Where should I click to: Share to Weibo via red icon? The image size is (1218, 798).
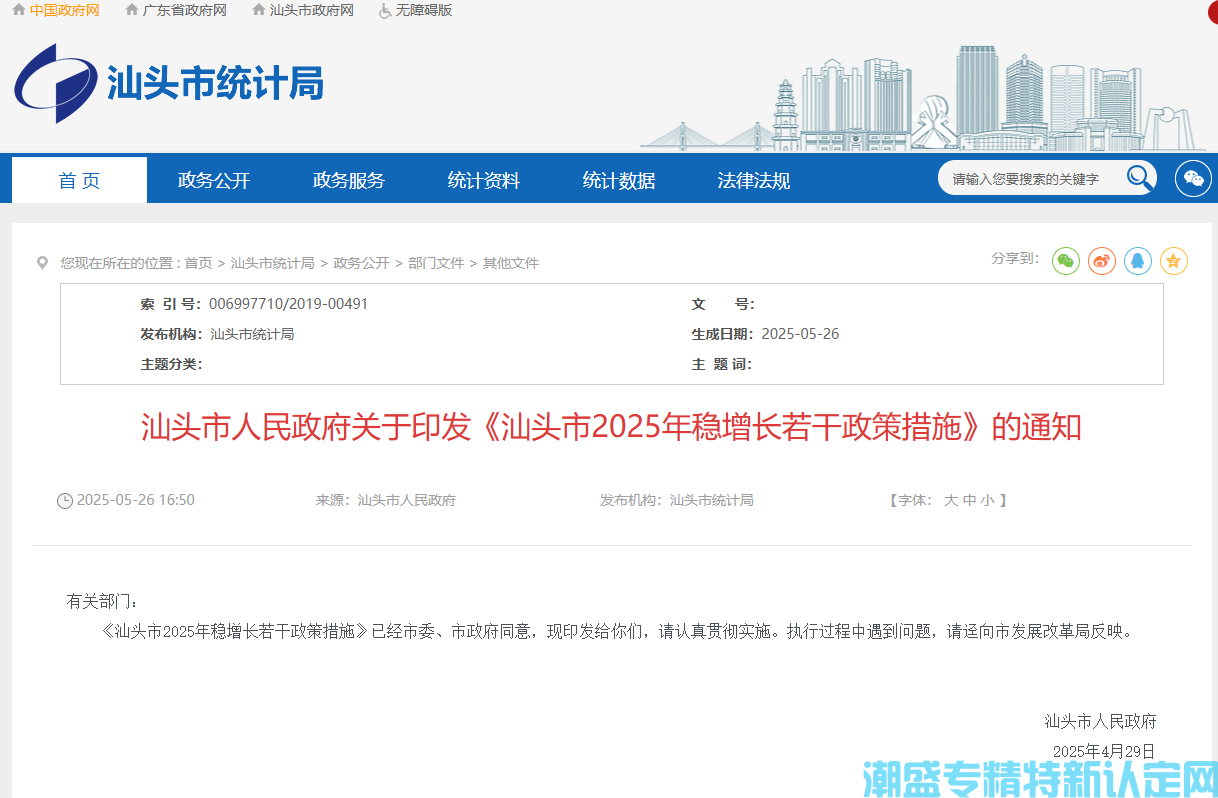click(1102, 261)
